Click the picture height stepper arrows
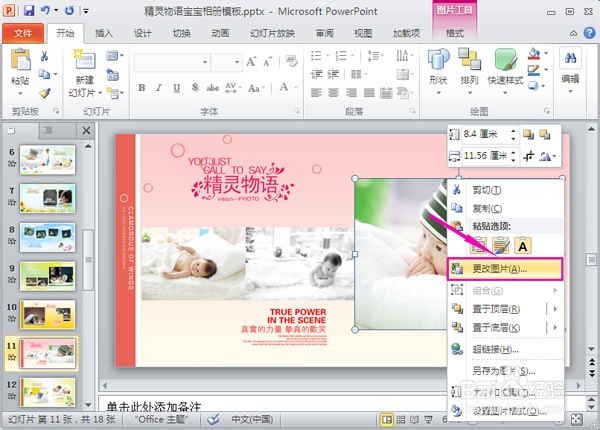Viewport: 600px width, 430px height. 513,134
